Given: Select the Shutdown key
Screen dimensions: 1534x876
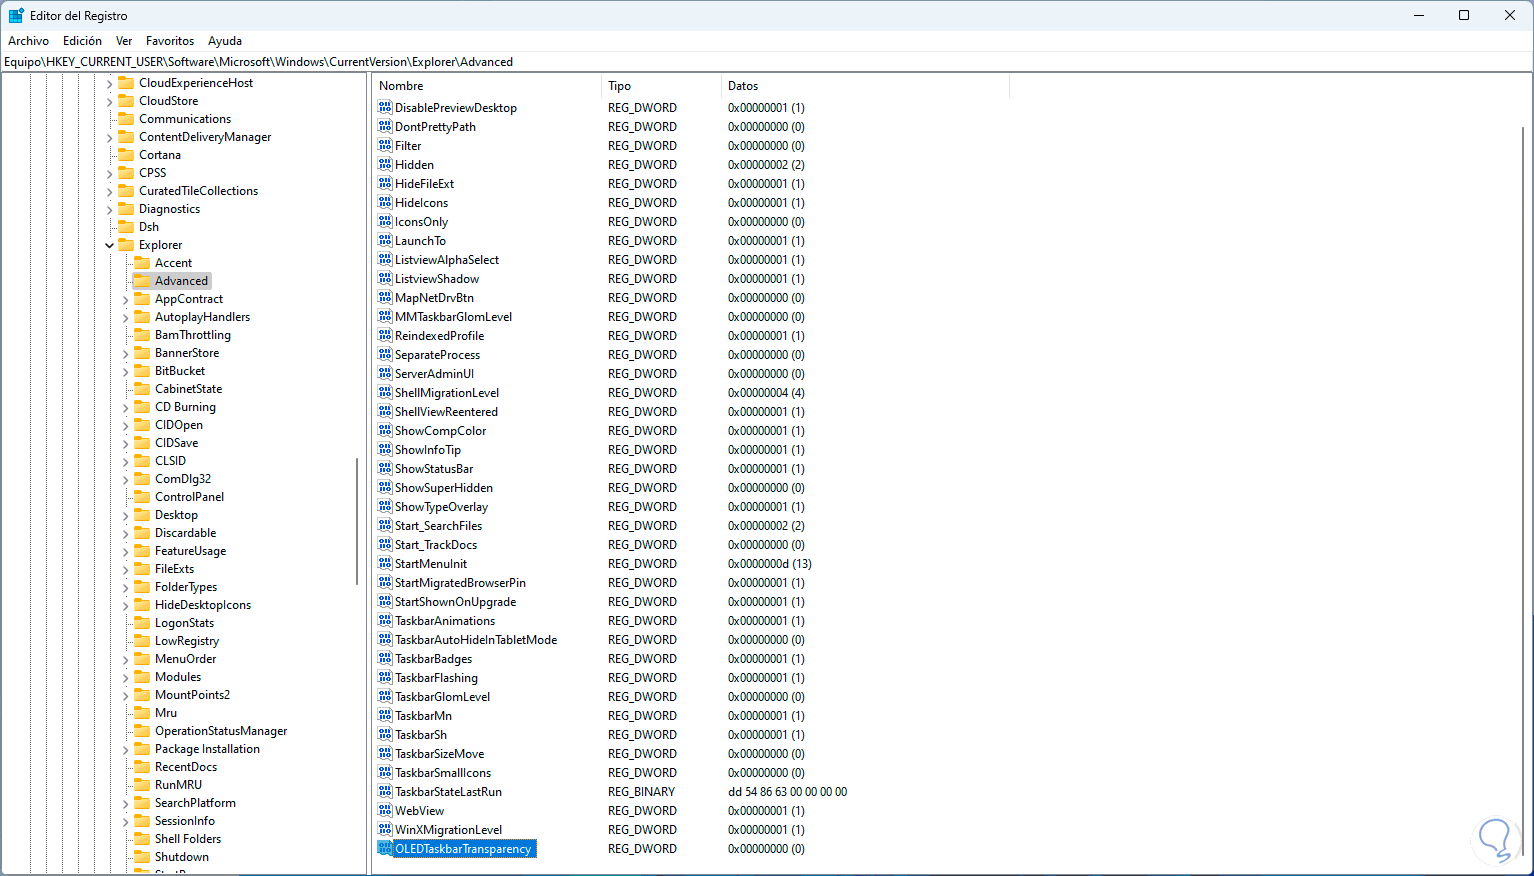Looking at the screenshot, I should tap(182, 857).
